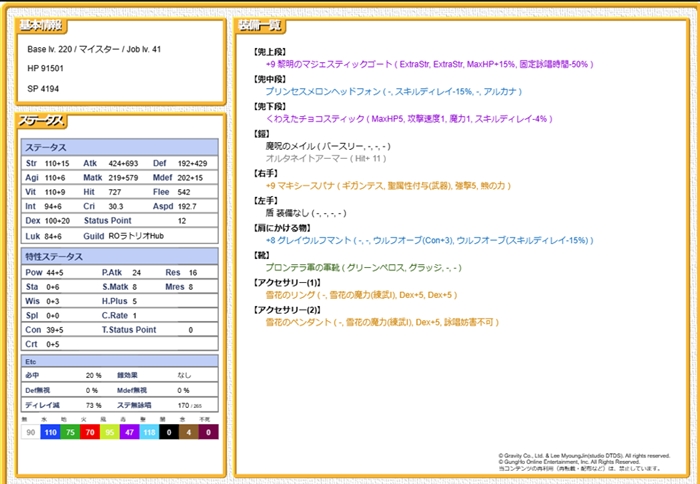
Task: Open the くわえたチョコスティック lower headgear item
Action: pyautogui.click(x=316, y=118)
